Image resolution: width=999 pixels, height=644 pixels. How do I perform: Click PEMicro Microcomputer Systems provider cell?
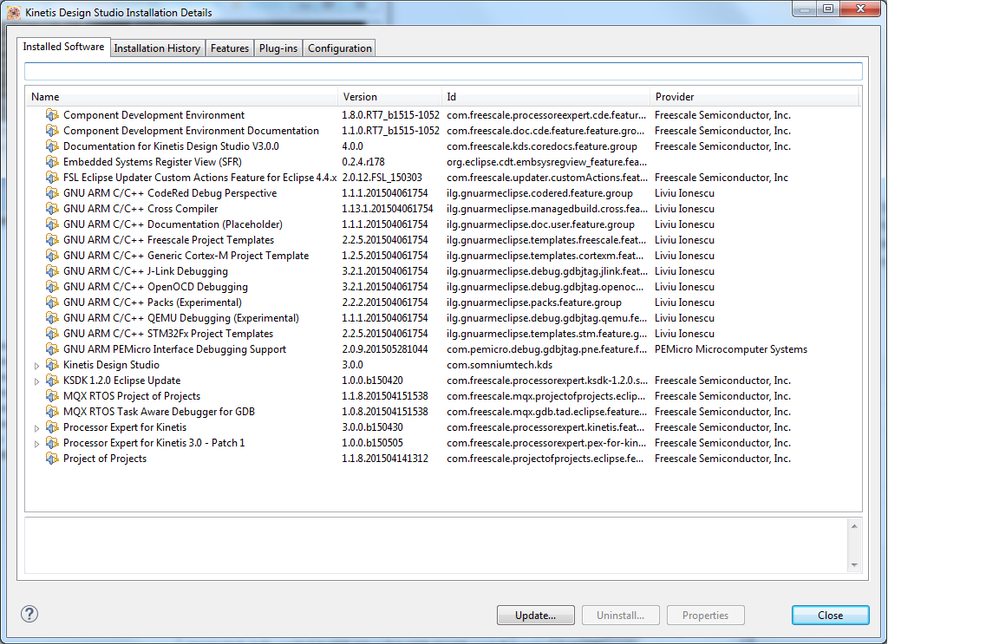(x=731, y=349)
